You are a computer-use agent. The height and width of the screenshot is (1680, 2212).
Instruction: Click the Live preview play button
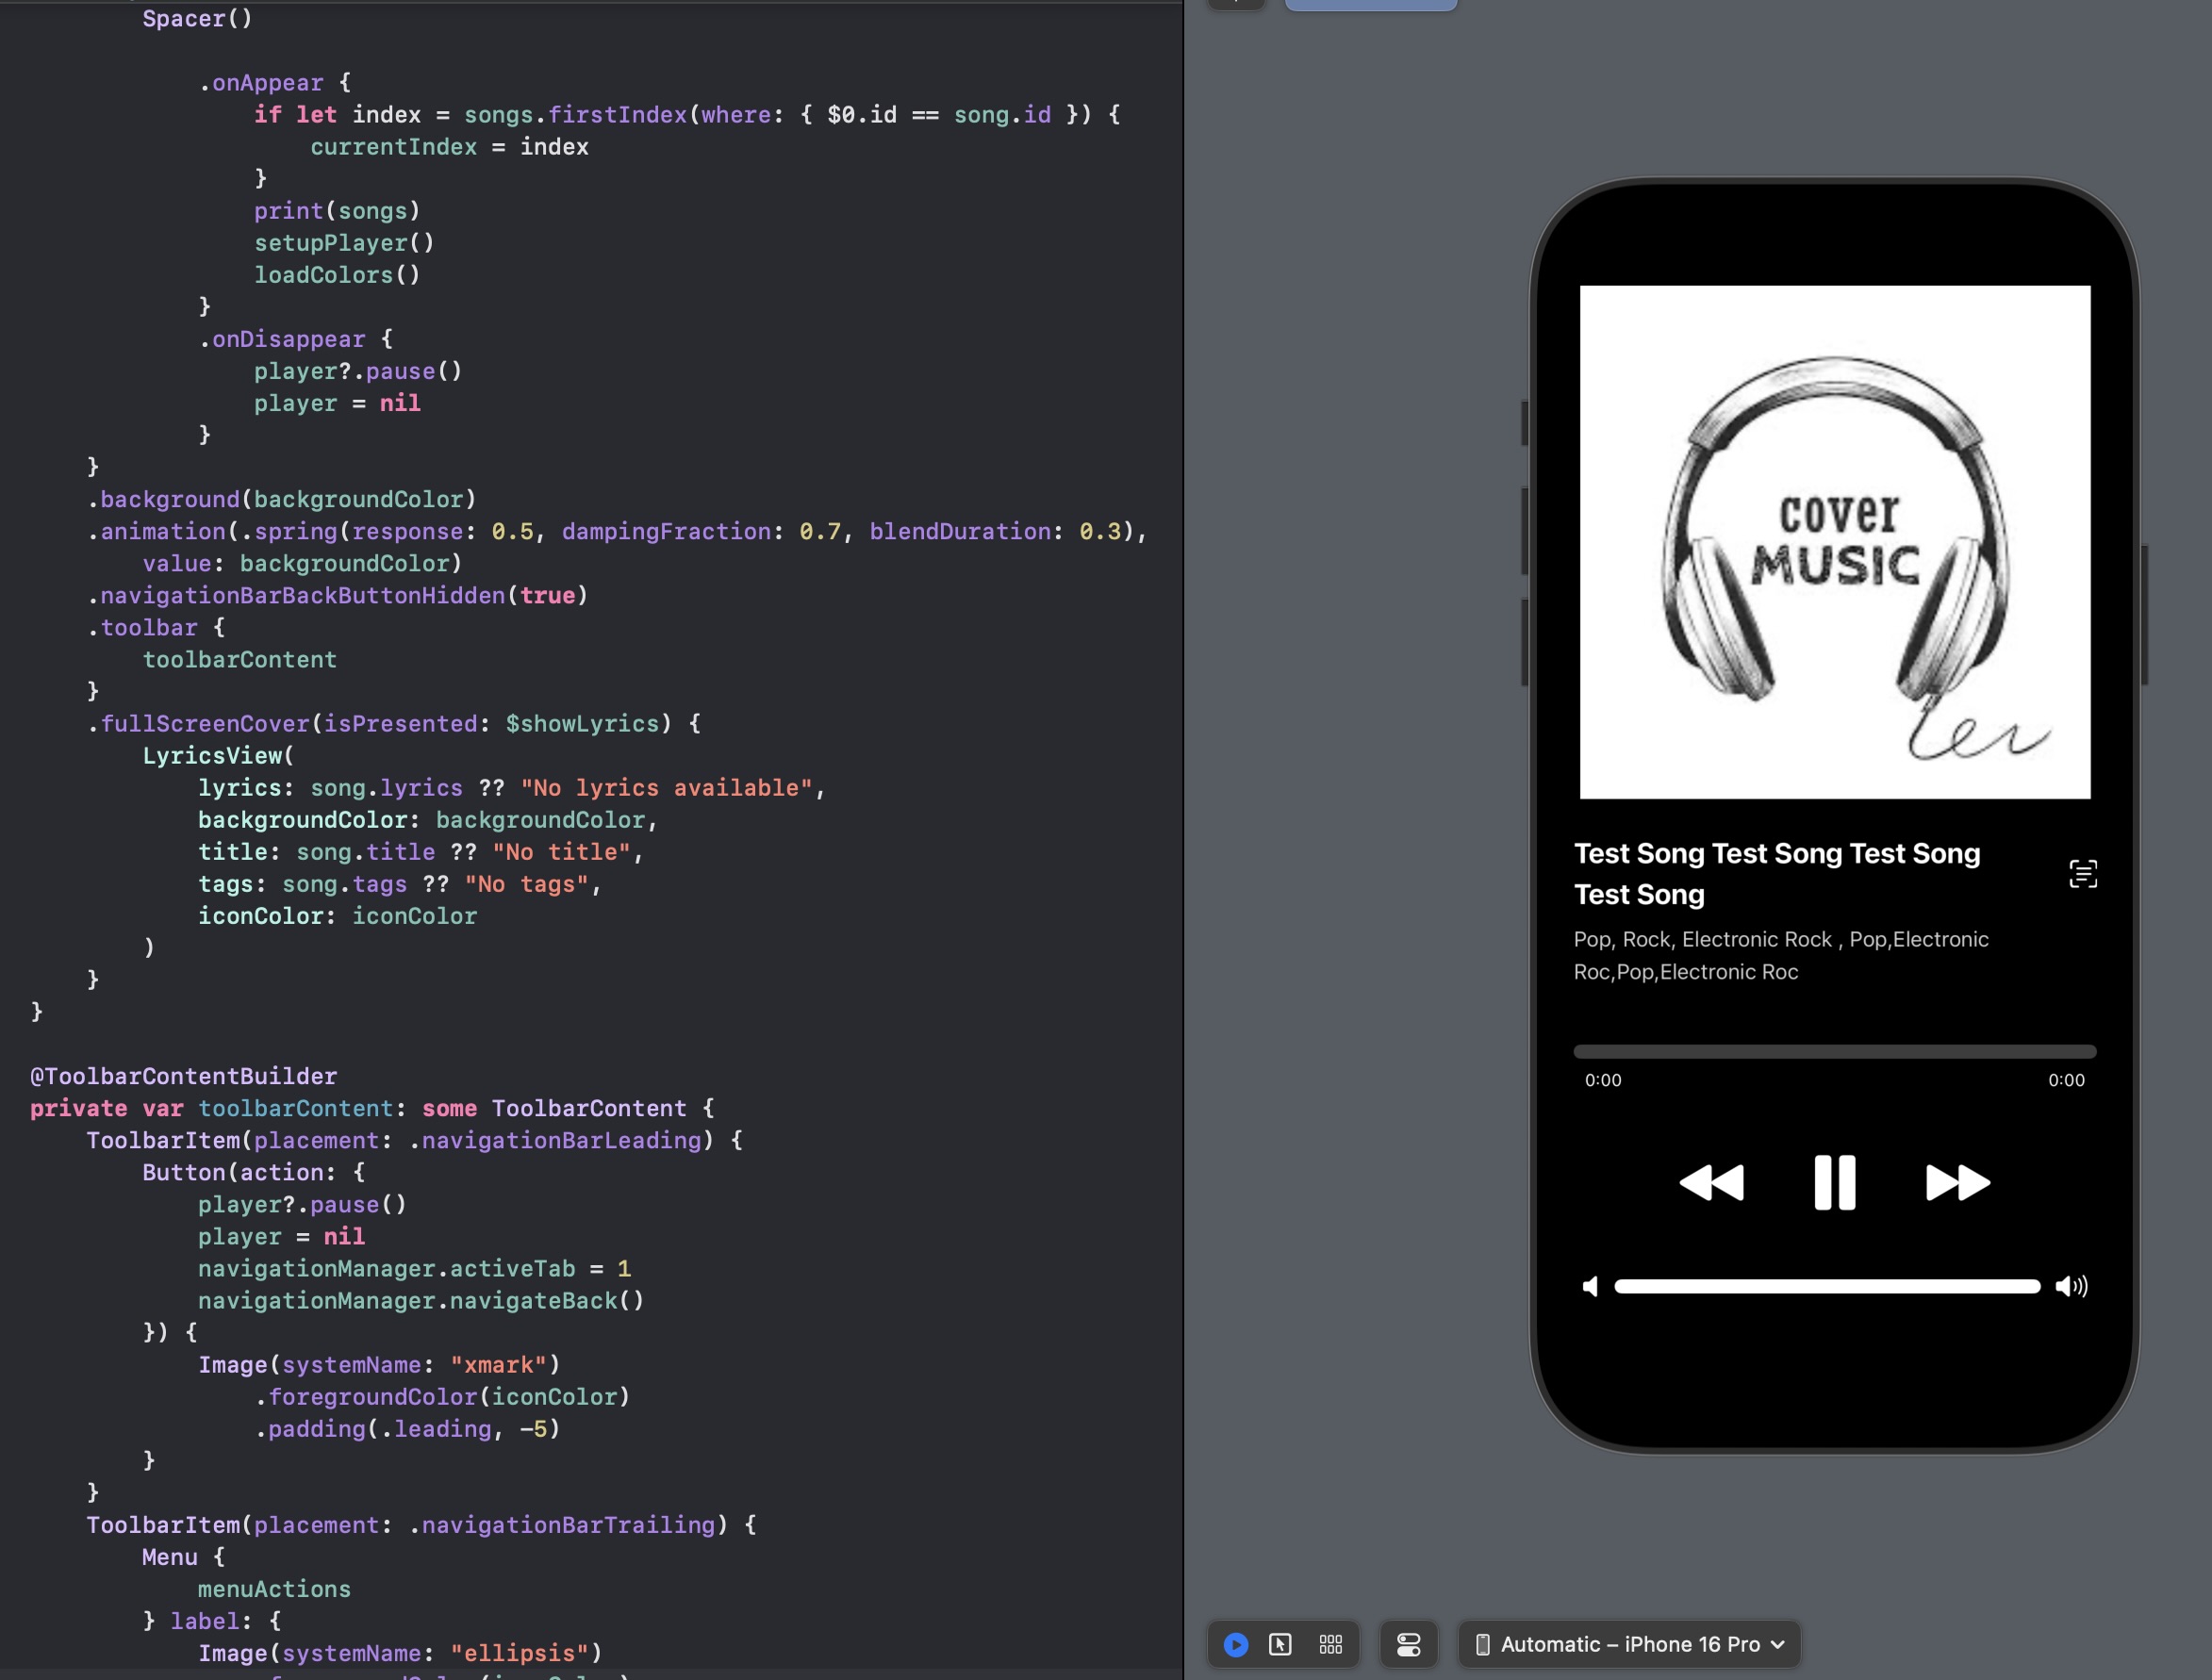tap(1236, 1644)
